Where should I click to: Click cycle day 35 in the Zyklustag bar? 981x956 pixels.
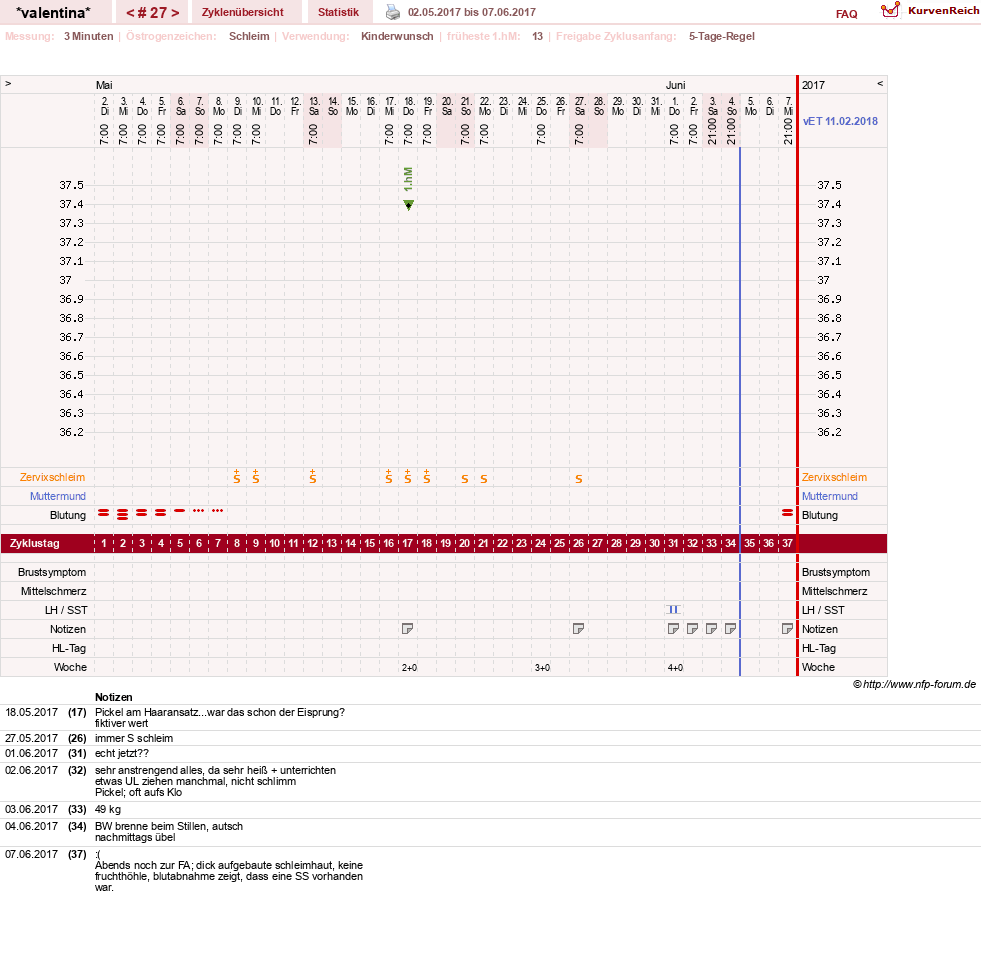coord(750,543)
